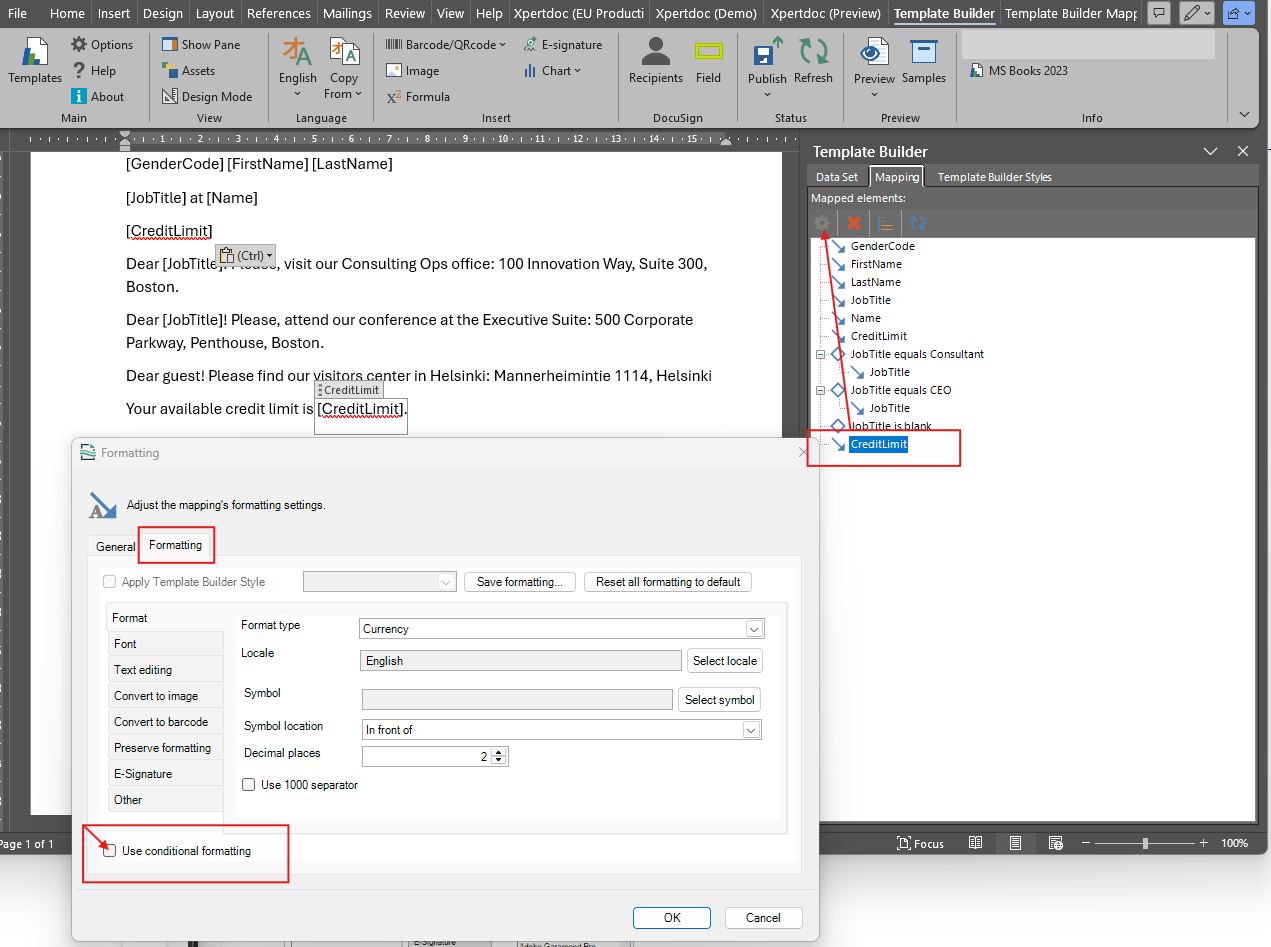Increase Decimal places with the up arrow
Image resolution: width=1271 pixels, height=947 pixels.
pyautogui.click(x=500, y=752)
